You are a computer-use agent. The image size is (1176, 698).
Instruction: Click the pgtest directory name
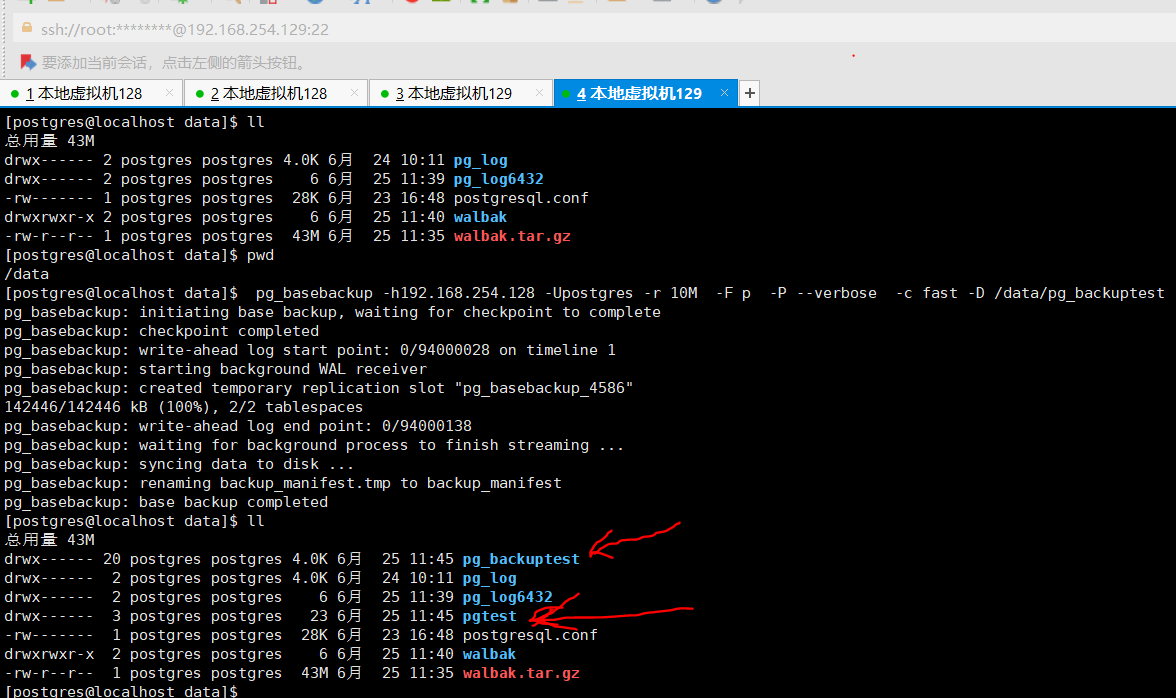point(489,616)
